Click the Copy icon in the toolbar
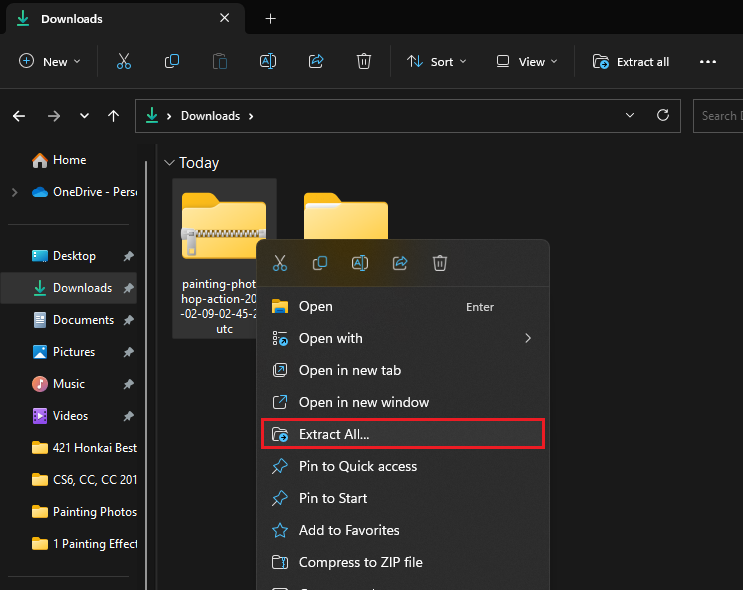 172,62
